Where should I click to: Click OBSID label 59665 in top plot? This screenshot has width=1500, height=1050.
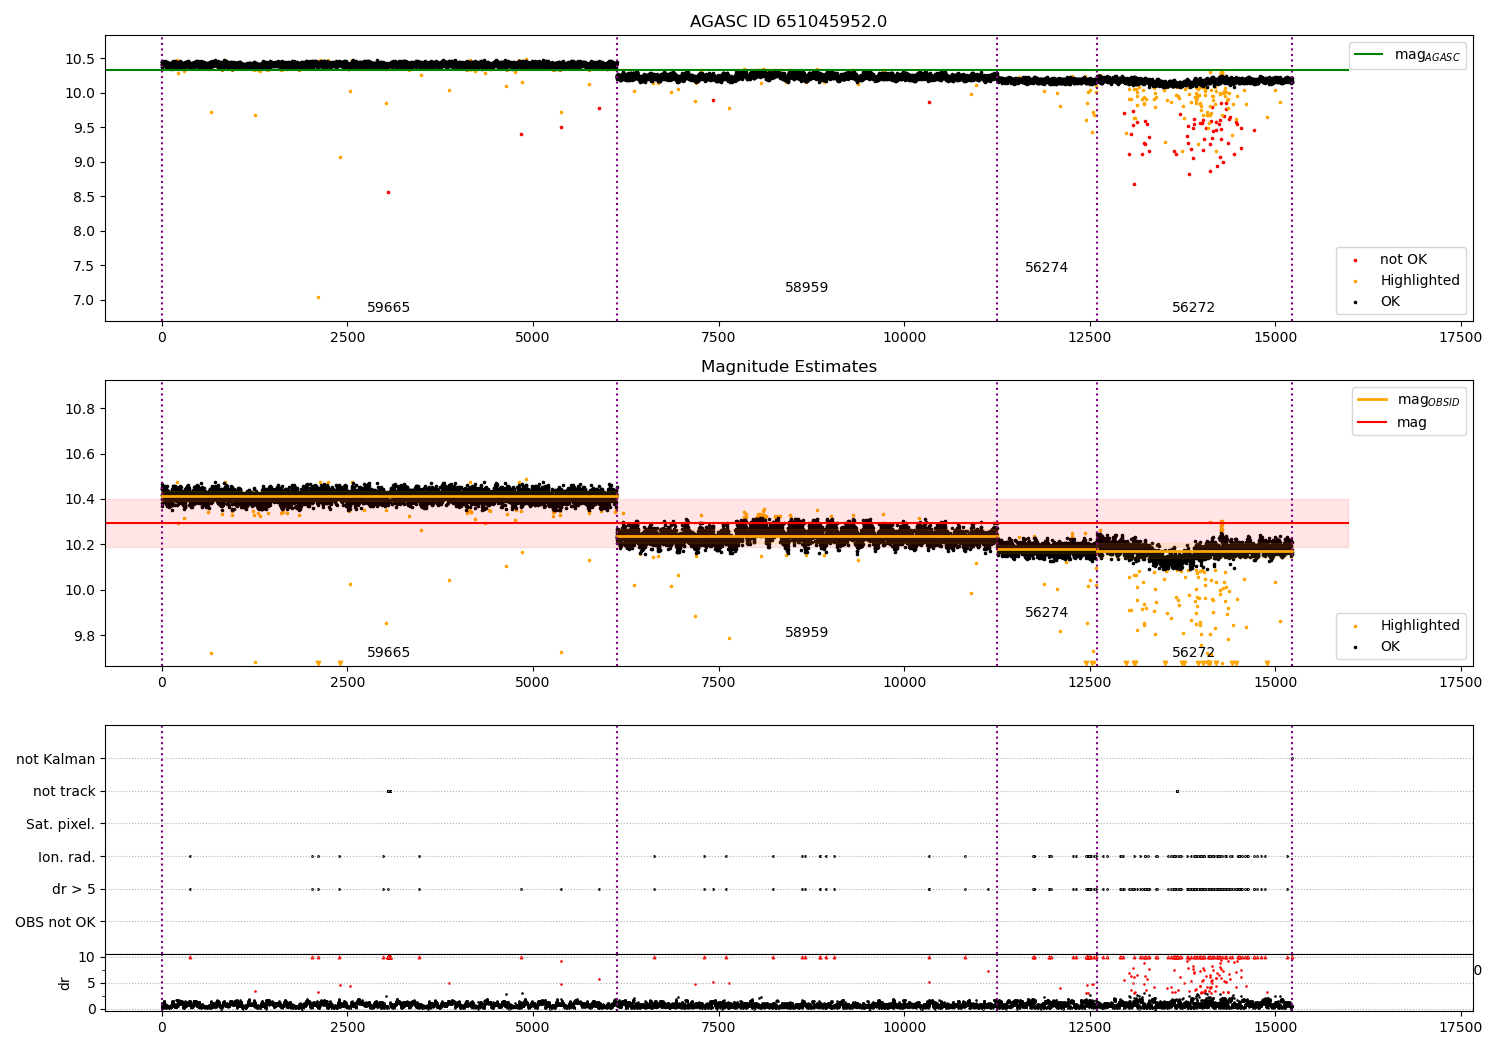click(x=388, y=308)
